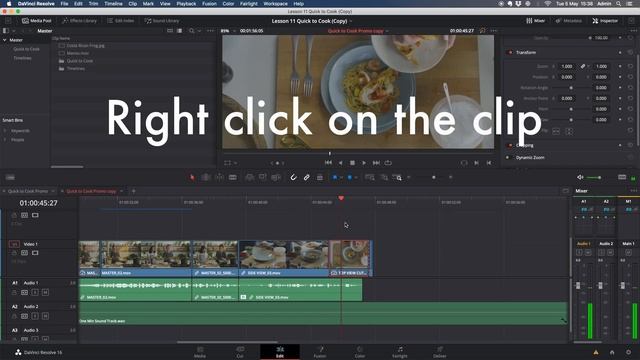Toggle loop playback in viewer
The width and height of the screenshot is (640, 360).
[388, 162]
